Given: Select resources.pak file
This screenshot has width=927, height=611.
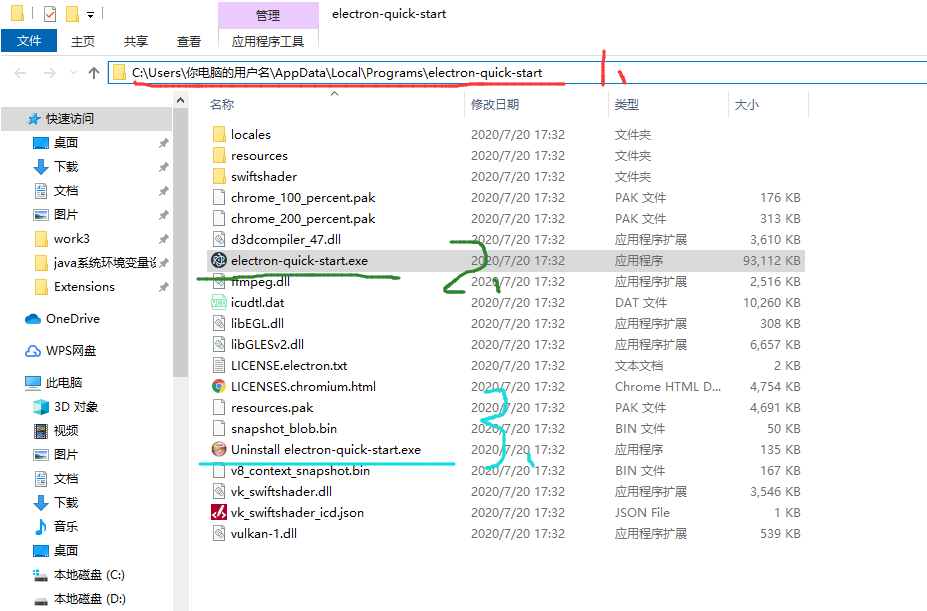Looking at the screenshot, I should click(272, 408).
